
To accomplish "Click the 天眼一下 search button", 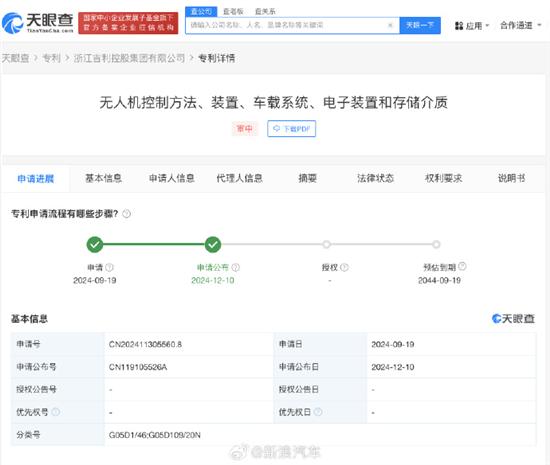I will [x=420, y=25].
